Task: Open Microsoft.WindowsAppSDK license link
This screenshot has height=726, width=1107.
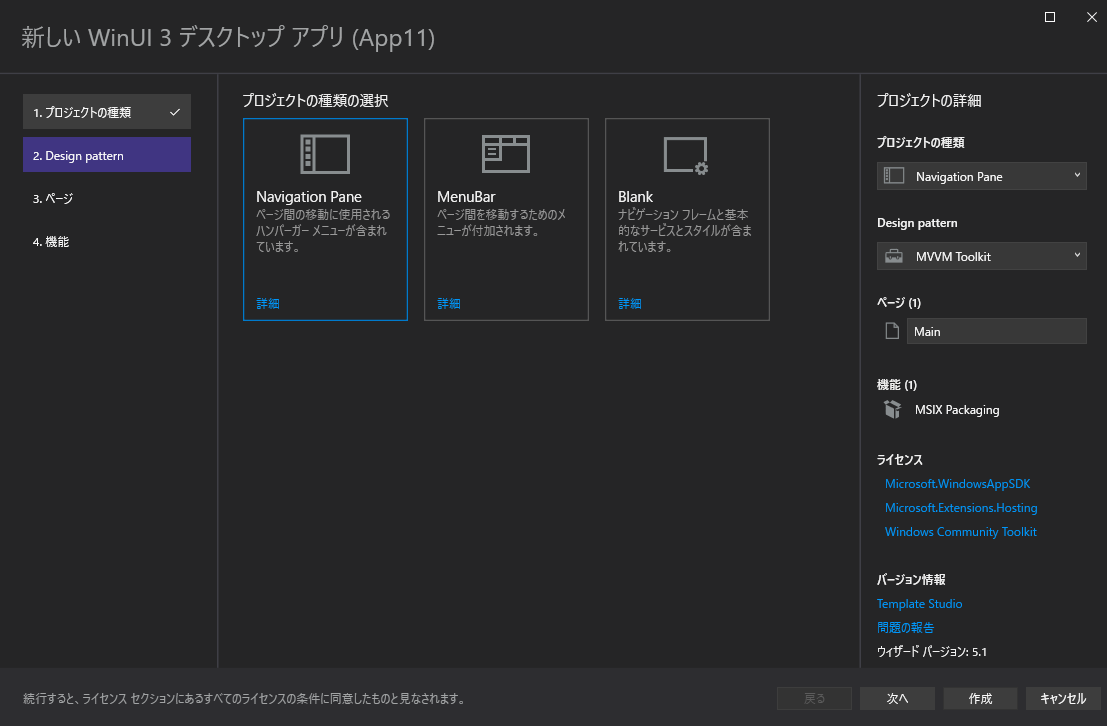Action: point(957,484)
